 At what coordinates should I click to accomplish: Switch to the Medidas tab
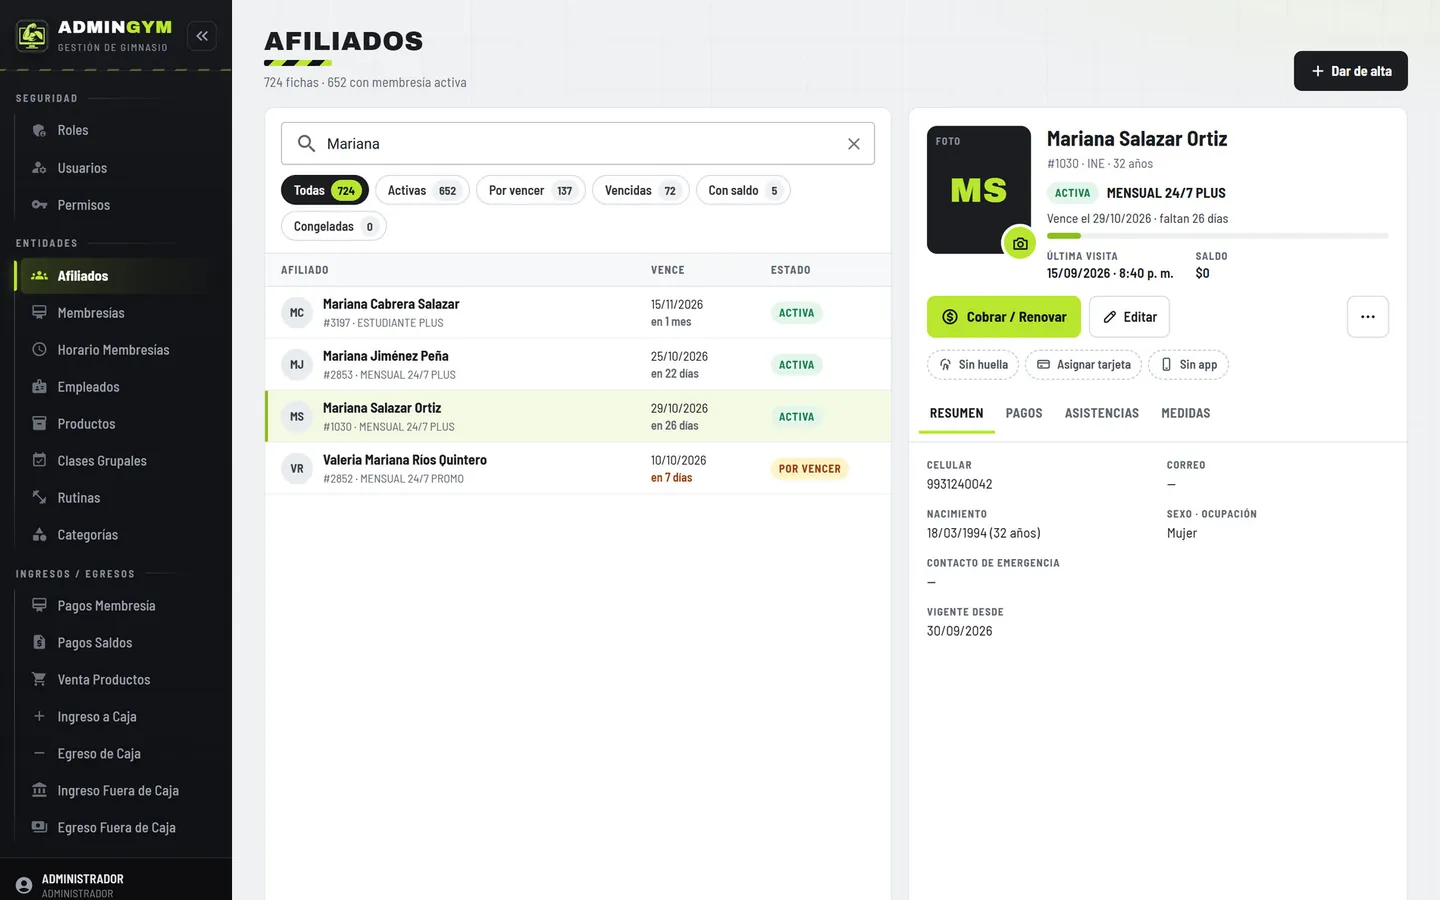pyautogui.click(x=1186, y=413)
